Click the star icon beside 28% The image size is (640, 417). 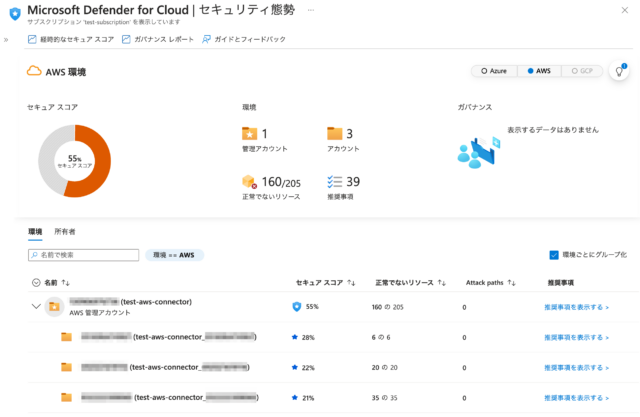[295, 337]
